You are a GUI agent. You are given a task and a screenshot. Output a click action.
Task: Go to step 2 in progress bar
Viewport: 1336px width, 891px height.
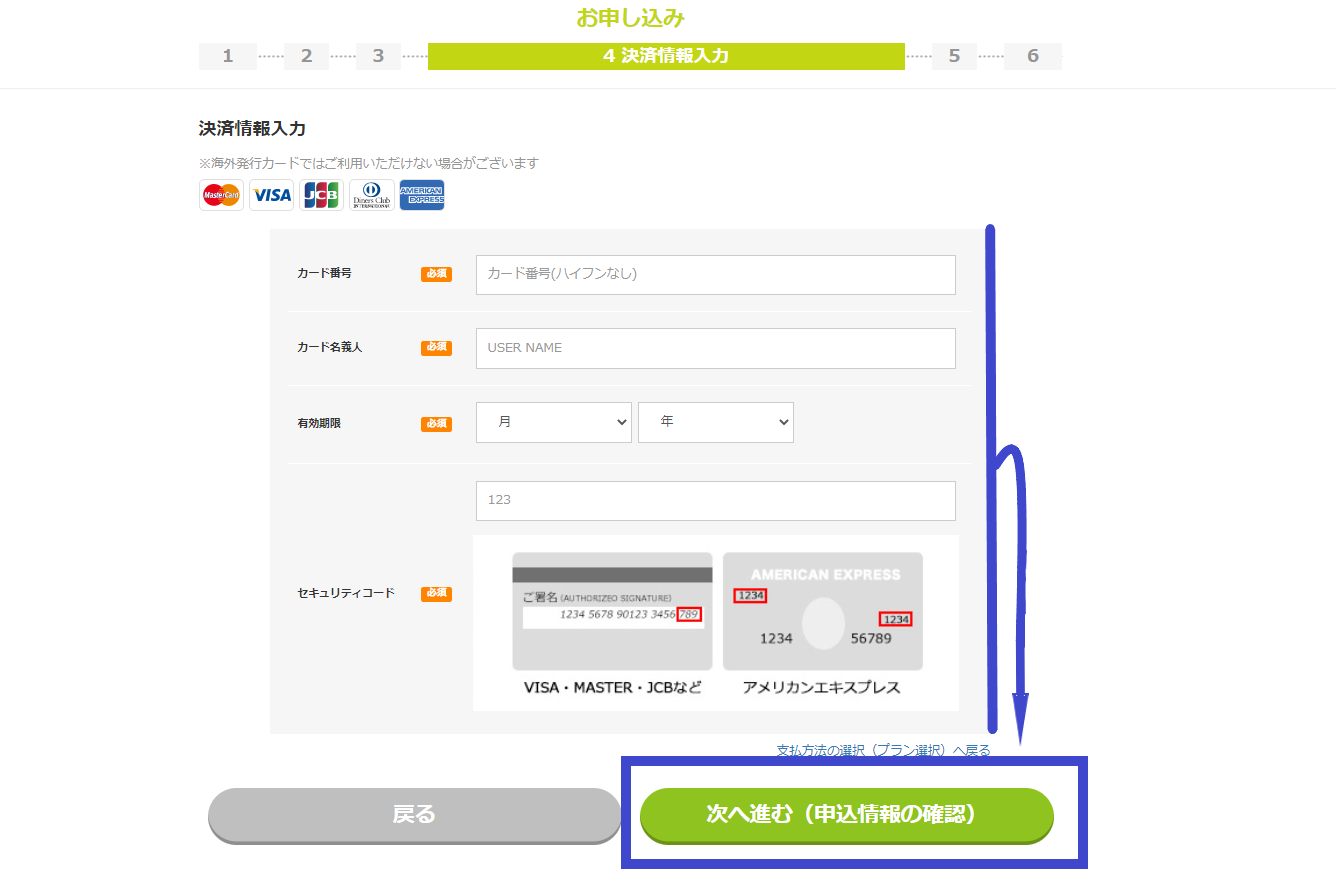point(307,56)
